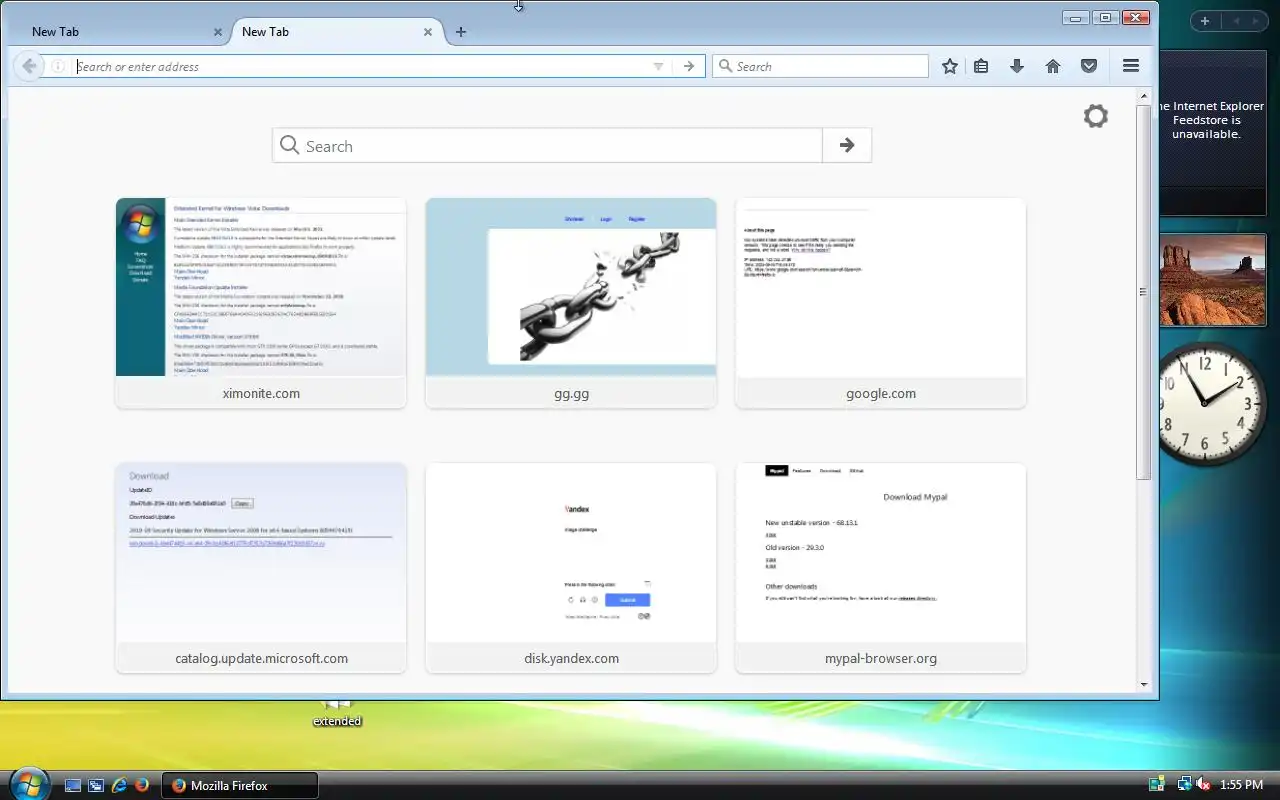Click Switch between windows quick launch icon
The height and width of the screenshot is (800, 1280).
click(96, 786)
